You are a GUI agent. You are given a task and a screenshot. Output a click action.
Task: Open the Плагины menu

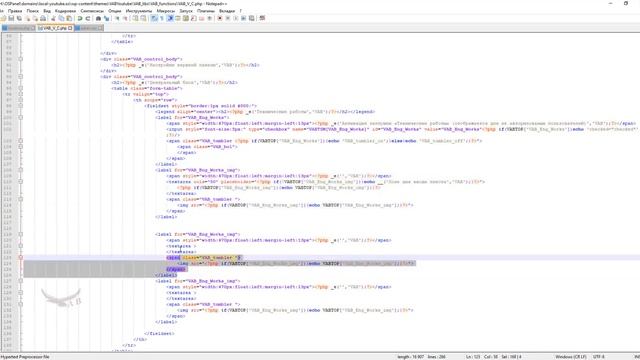tap(206, 11)
